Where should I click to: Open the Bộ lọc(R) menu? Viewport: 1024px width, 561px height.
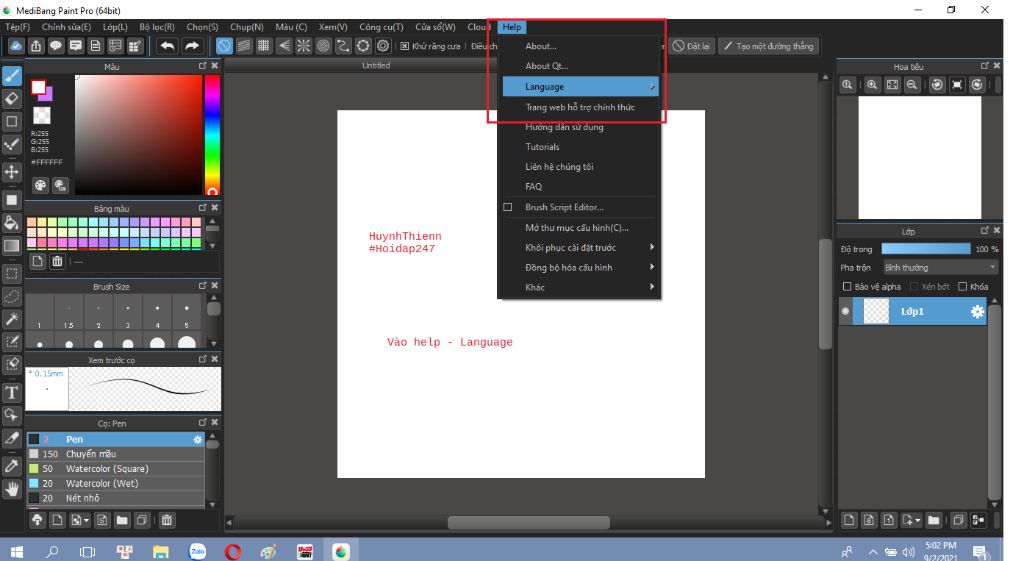(x=157, y=27)
